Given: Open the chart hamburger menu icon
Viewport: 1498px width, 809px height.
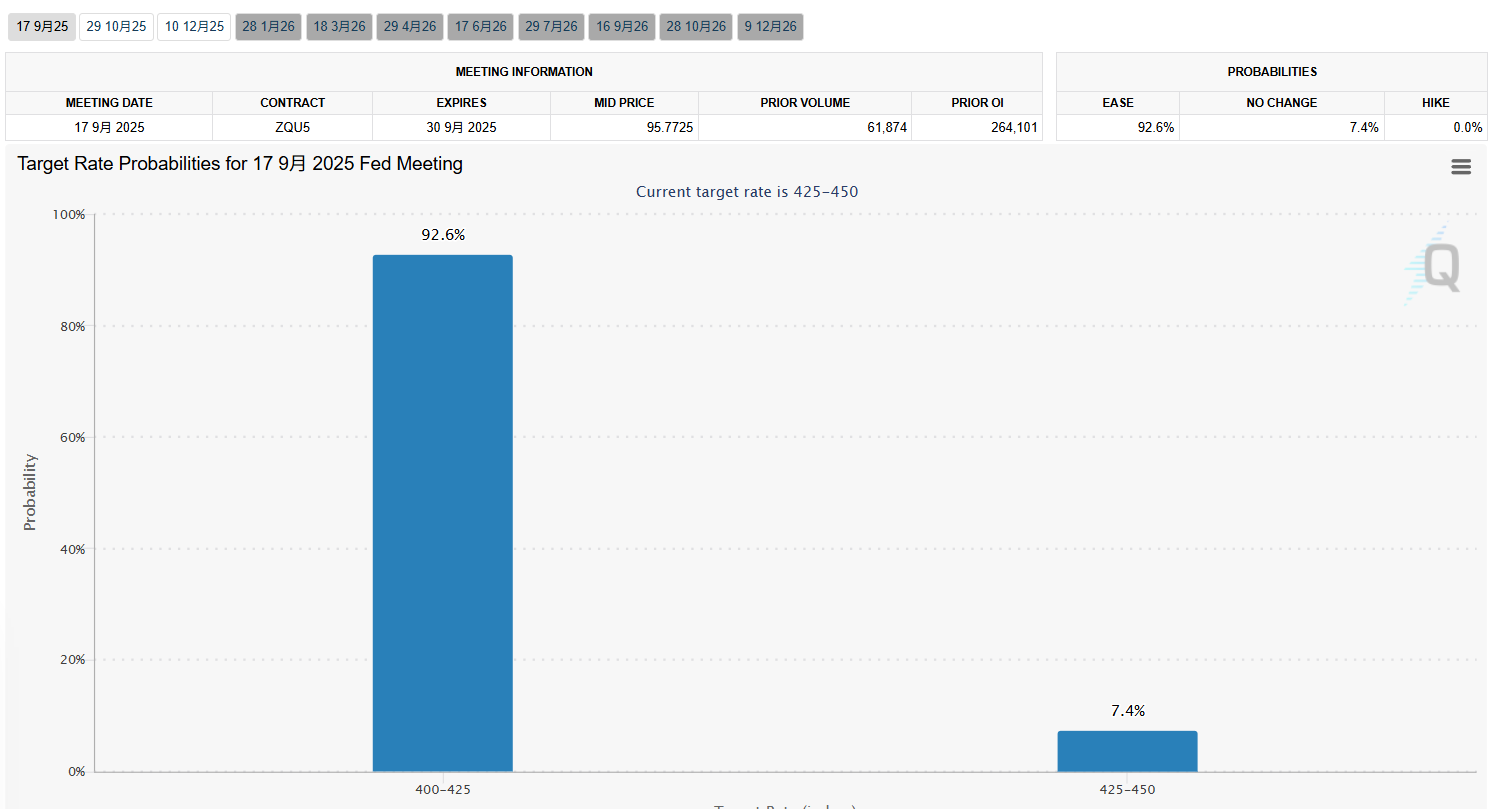Looking at the screenshot, I should [1461, 167].
